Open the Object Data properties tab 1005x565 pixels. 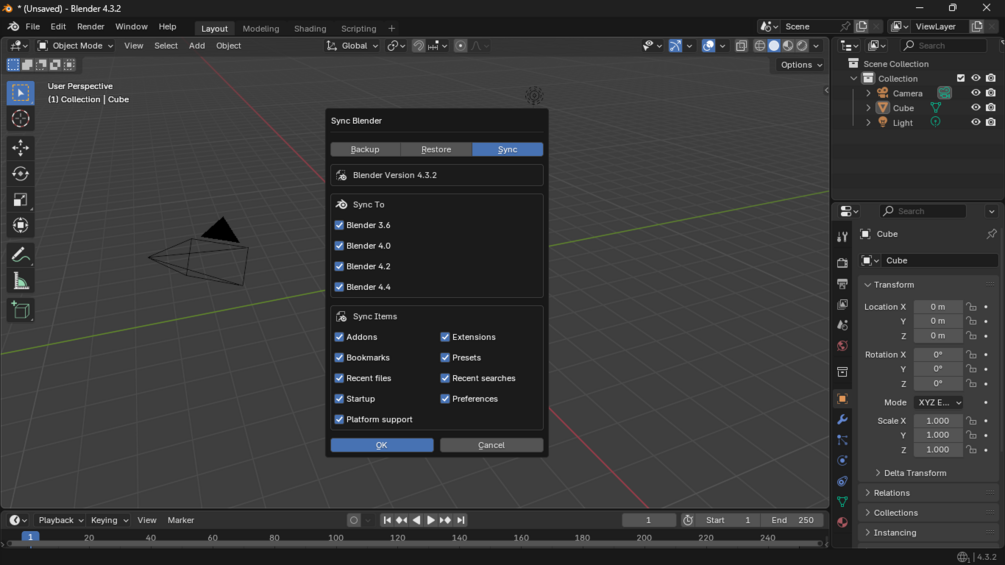pos(842,502)
